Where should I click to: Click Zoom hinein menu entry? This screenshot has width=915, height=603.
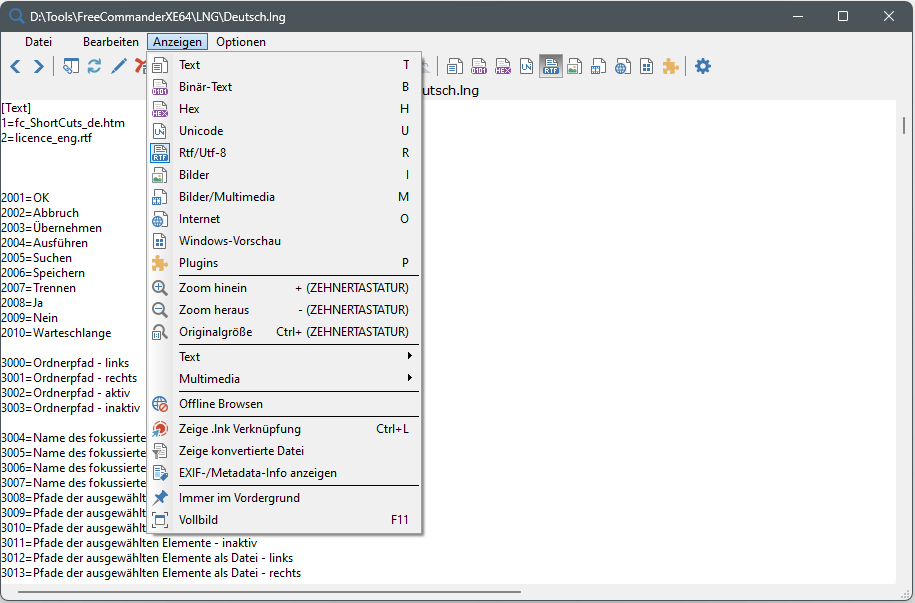coord(213,288)
